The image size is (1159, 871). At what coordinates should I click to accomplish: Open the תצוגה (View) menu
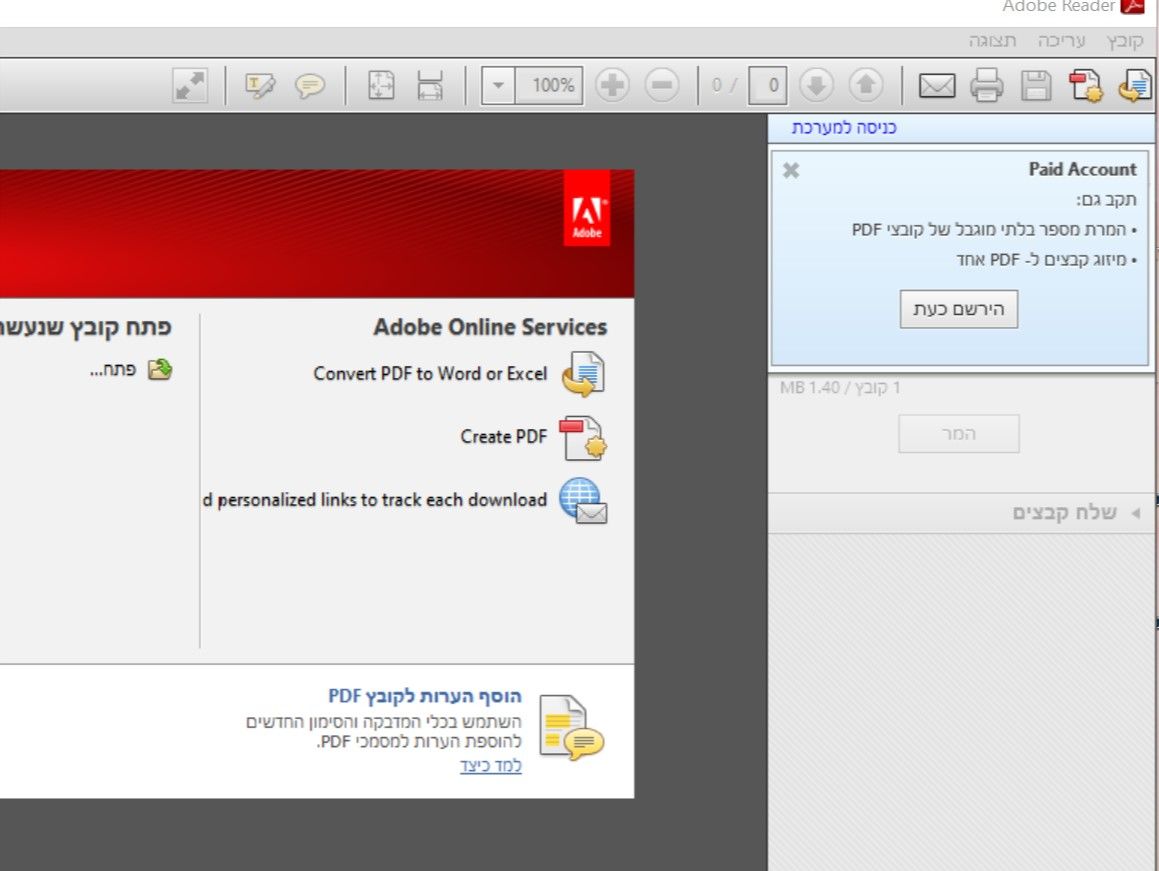click(992, 41)
